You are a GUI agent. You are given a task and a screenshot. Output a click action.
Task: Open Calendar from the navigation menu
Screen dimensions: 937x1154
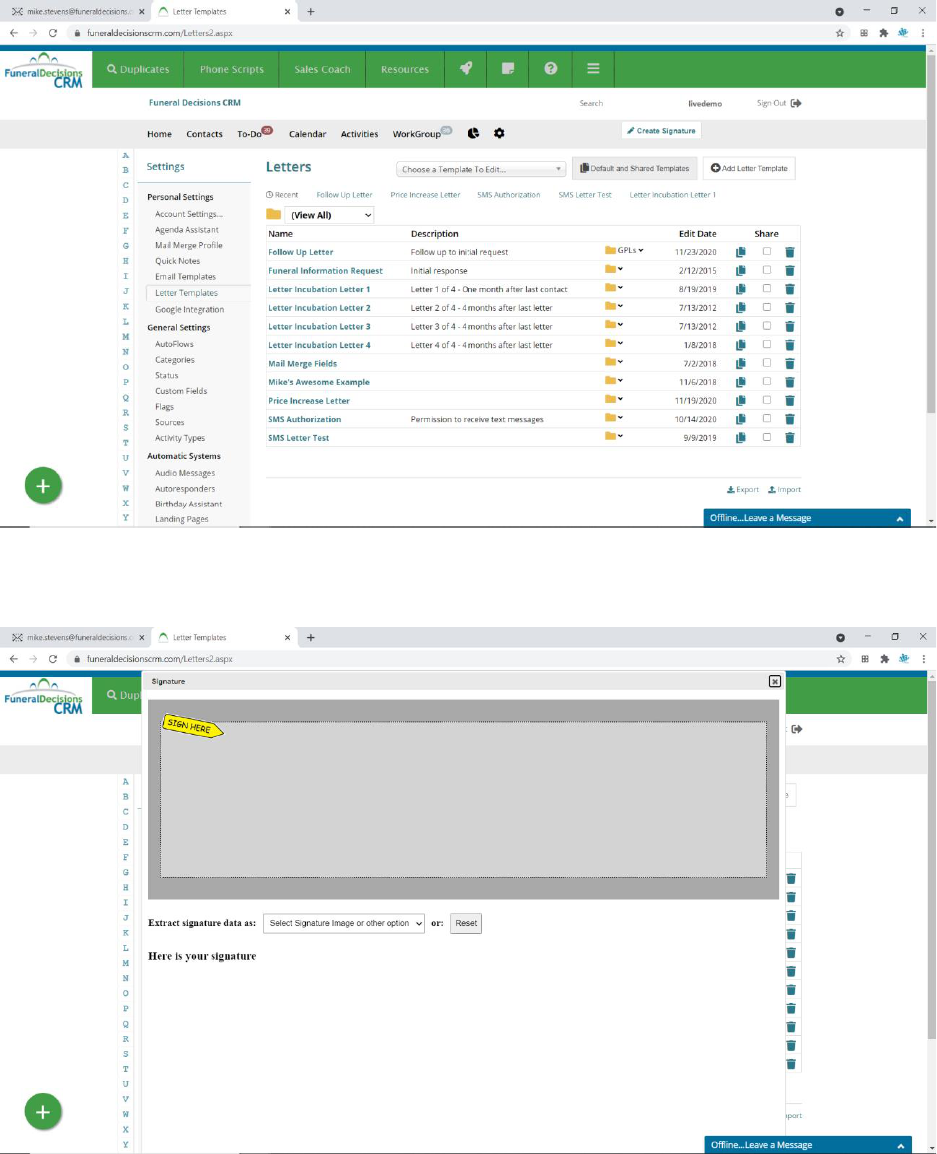pos(307,134)
